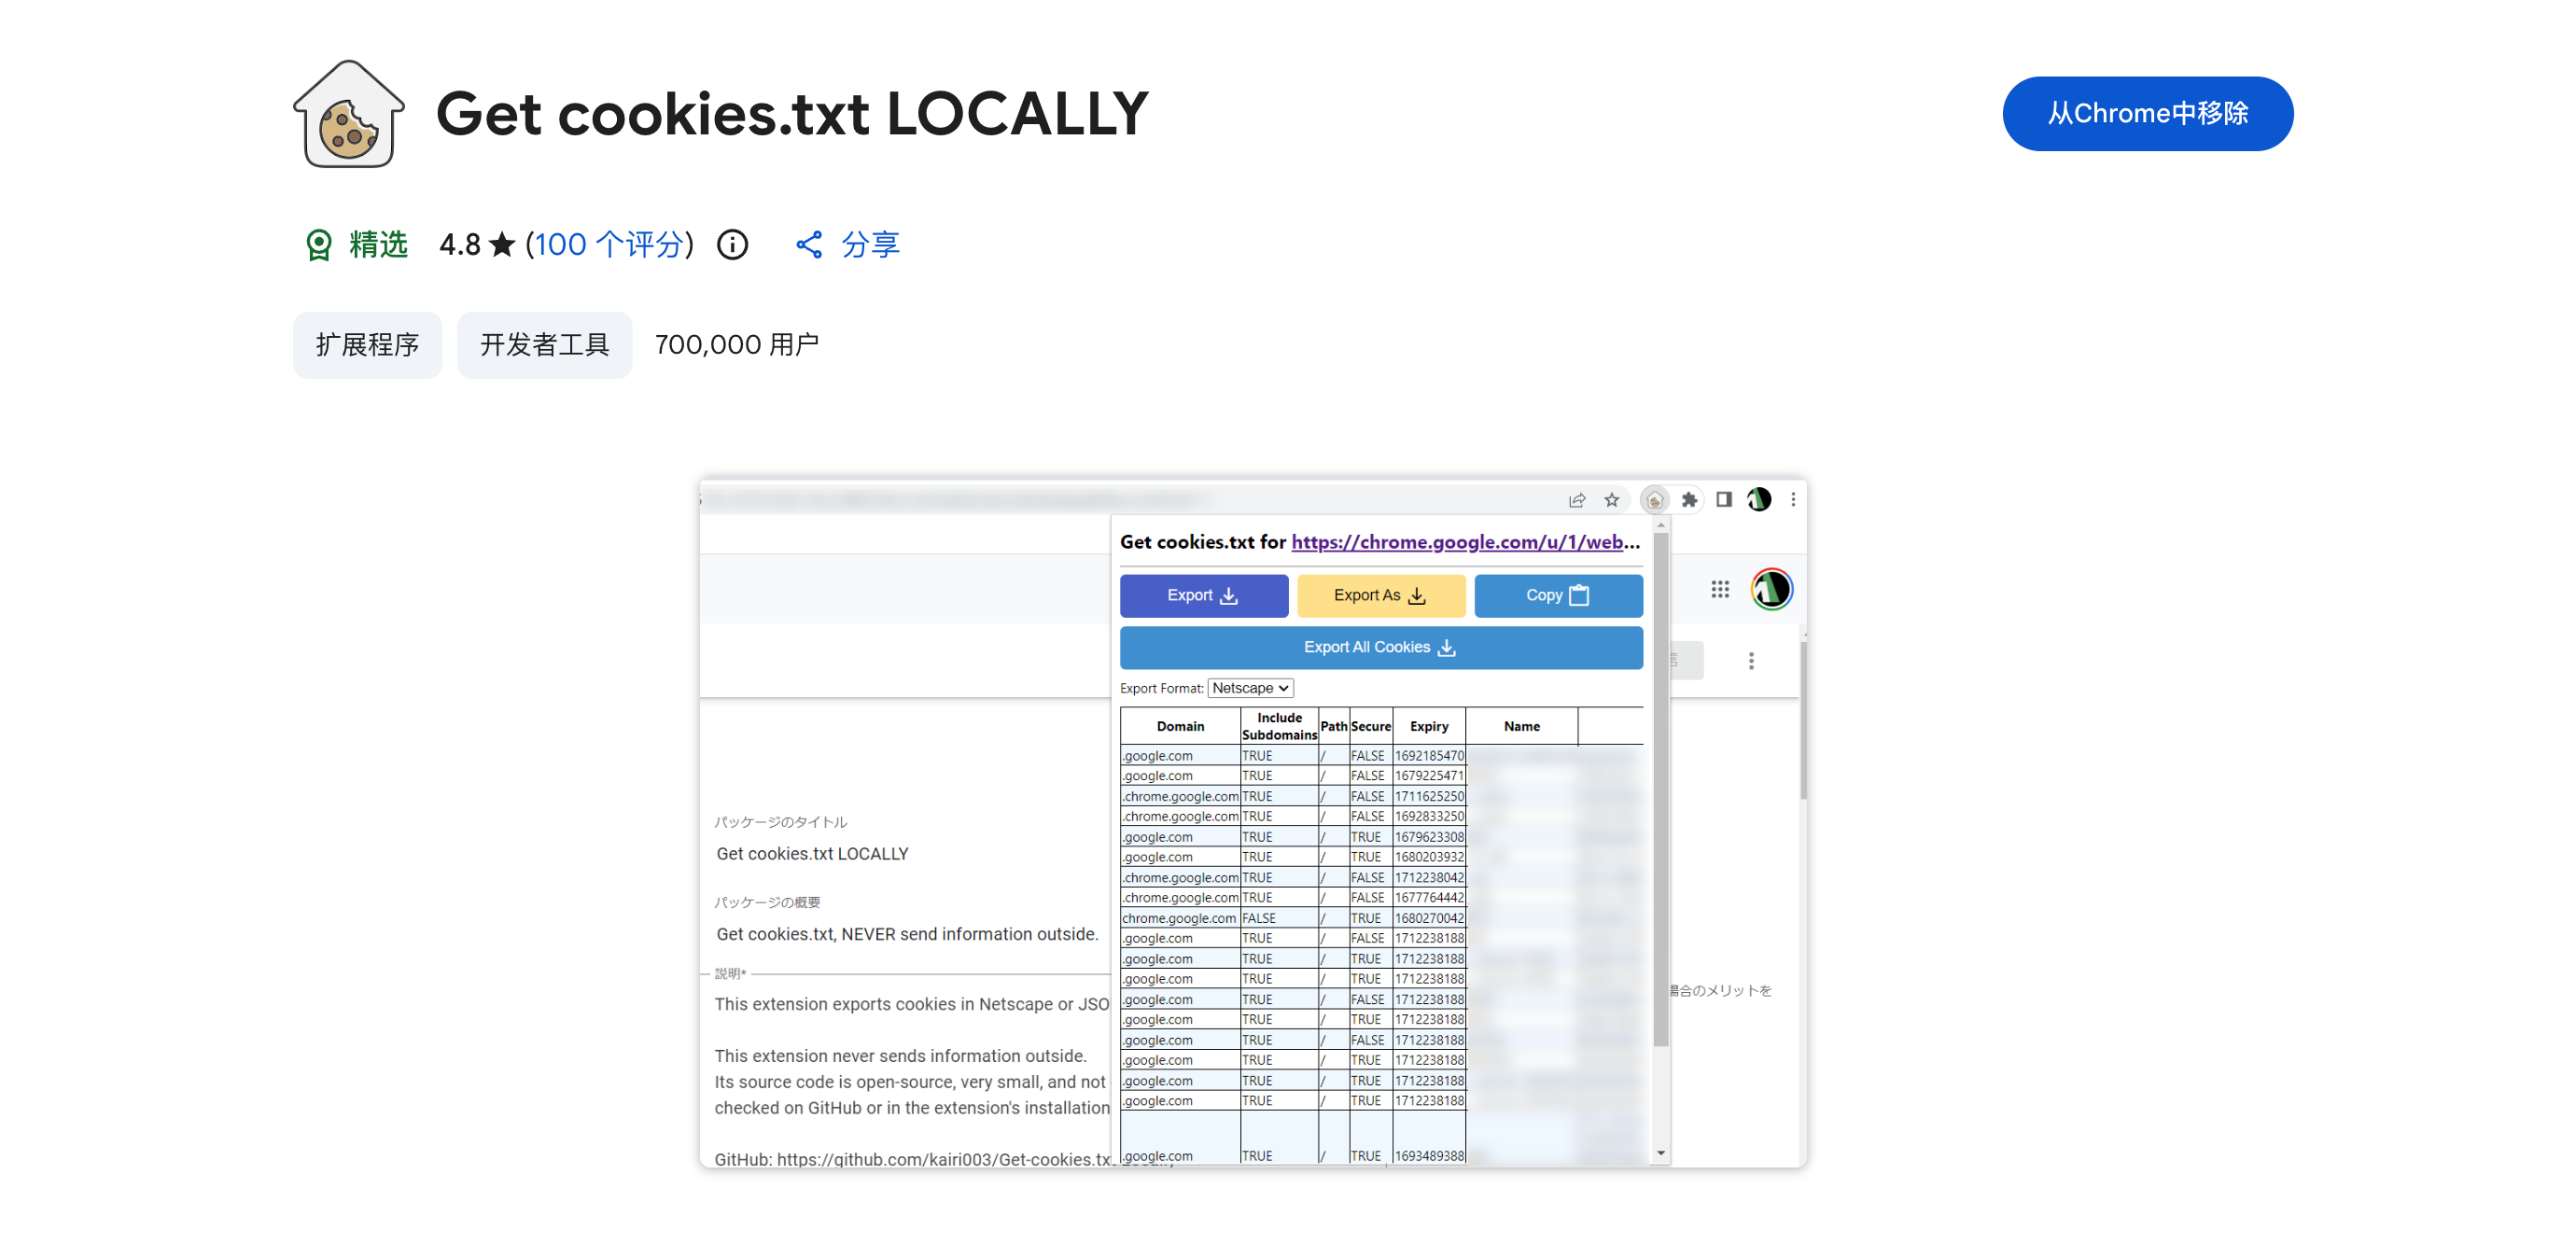
Task: Click the rating info circle icon
Action: [x=732, y=245]
